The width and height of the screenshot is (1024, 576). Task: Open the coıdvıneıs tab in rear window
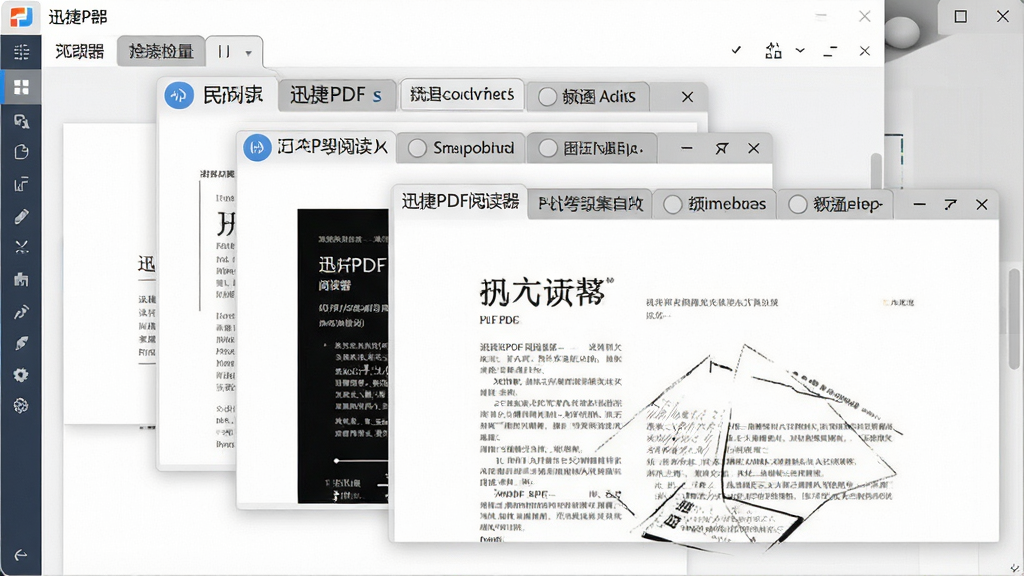click(x=462, y=95)
